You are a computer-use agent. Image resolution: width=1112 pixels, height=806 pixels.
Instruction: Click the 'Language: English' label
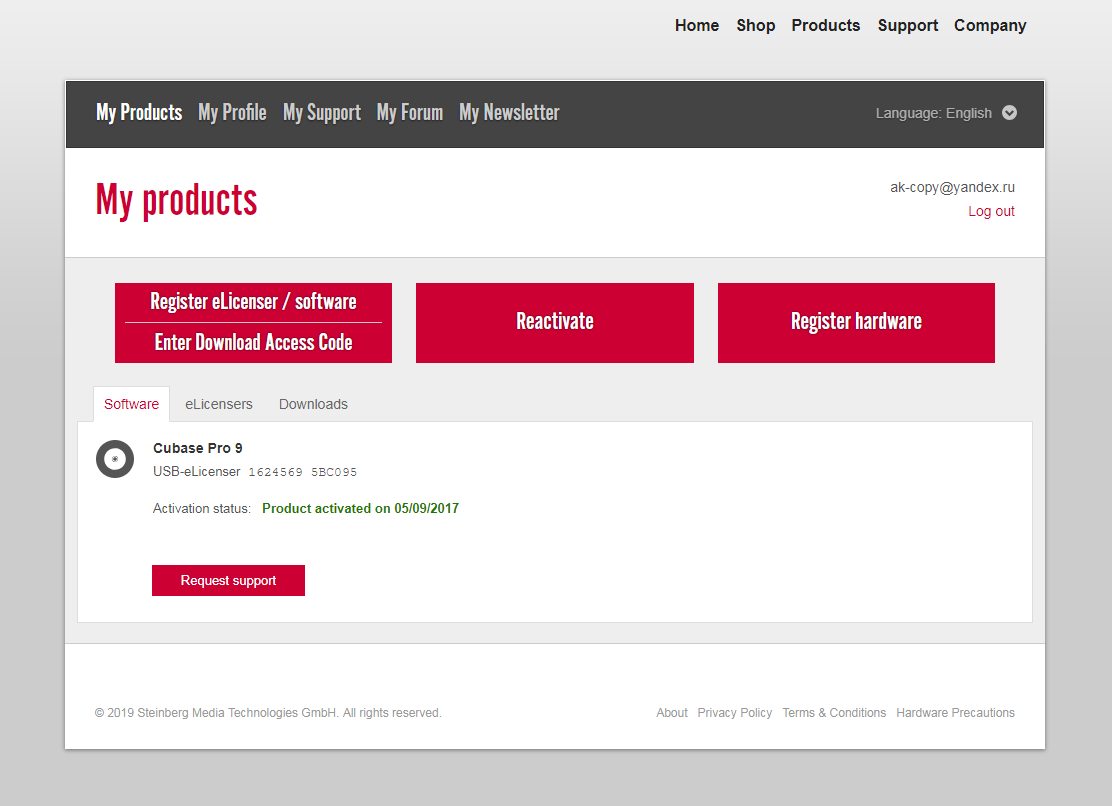pos(933,113)
